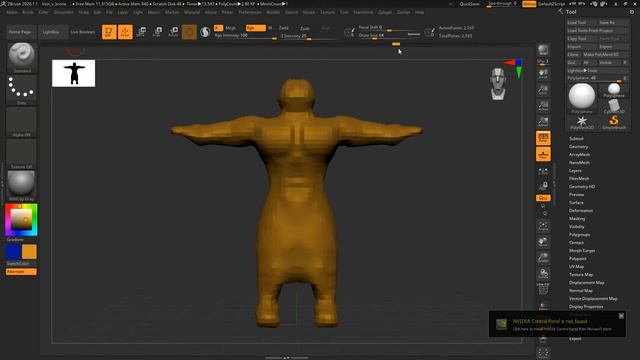Click the Local symmetry icon
The width and height of the screenshot is (640, 360).
(x=543, y=171)
